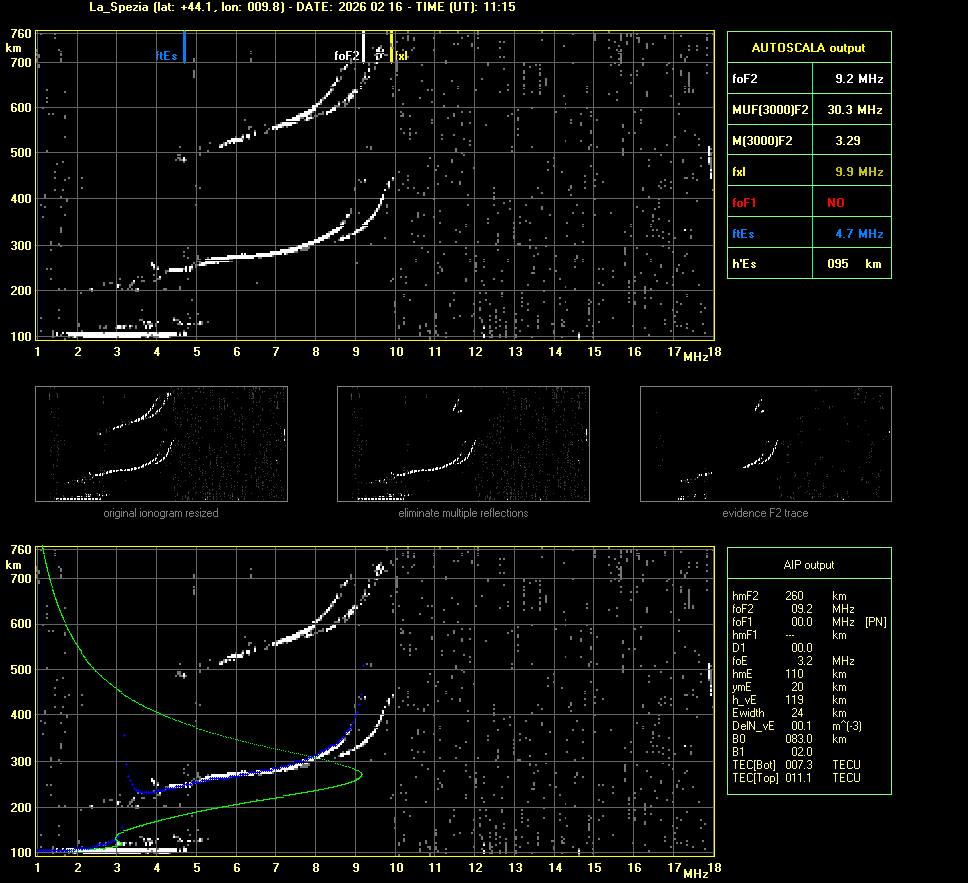Select the M(3000)F2 value 3.29
Viewport: 968px width, 883px height.
[x=848, y=141]
